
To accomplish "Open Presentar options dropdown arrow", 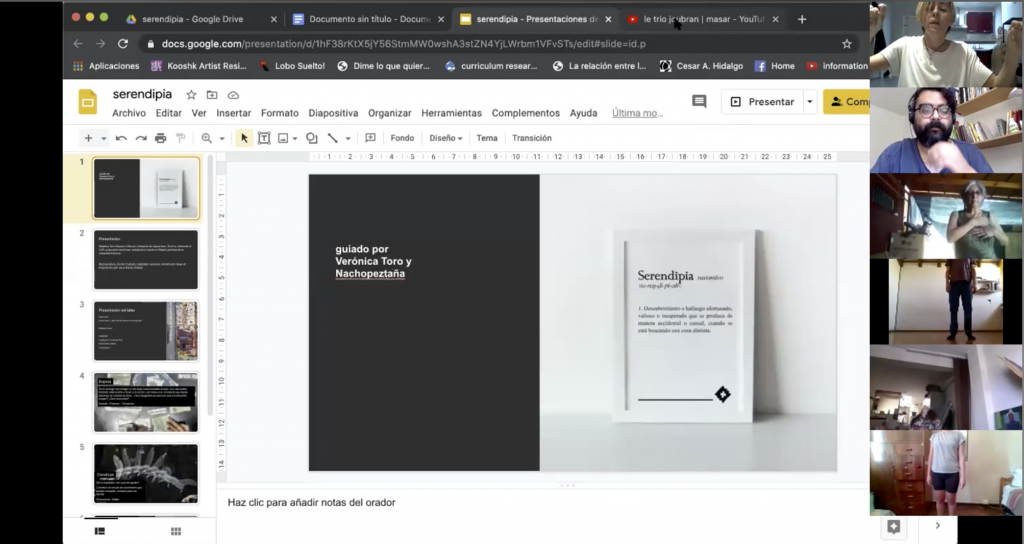I will (810, 101).
